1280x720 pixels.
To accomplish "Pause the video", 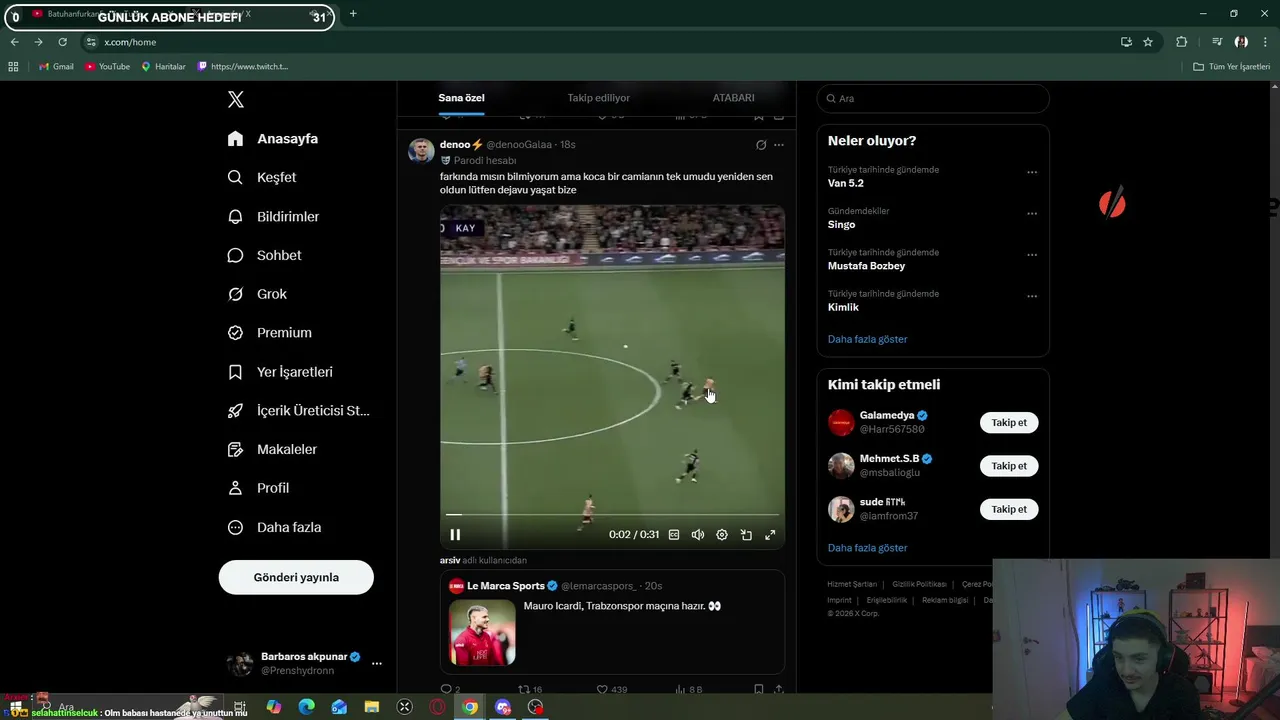I will tap(455, 535).
